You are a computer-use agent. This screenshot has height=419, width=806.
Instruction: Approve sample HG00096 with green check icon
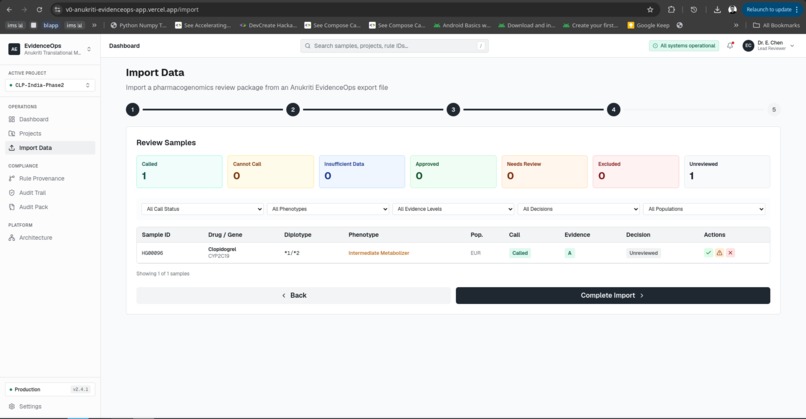click(x=708, y=253)
